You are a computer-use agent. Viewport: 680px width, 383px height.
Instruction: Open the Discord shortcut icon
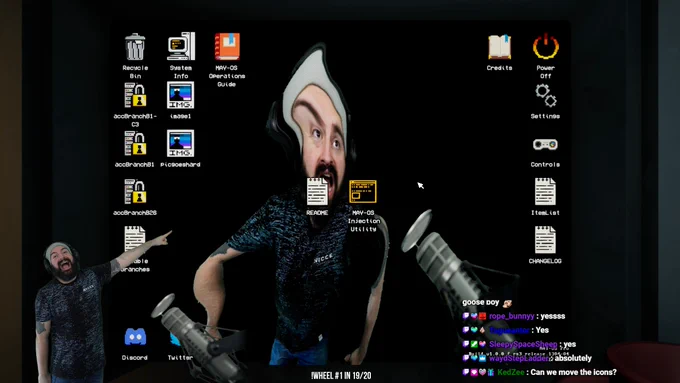click(135, 337)
